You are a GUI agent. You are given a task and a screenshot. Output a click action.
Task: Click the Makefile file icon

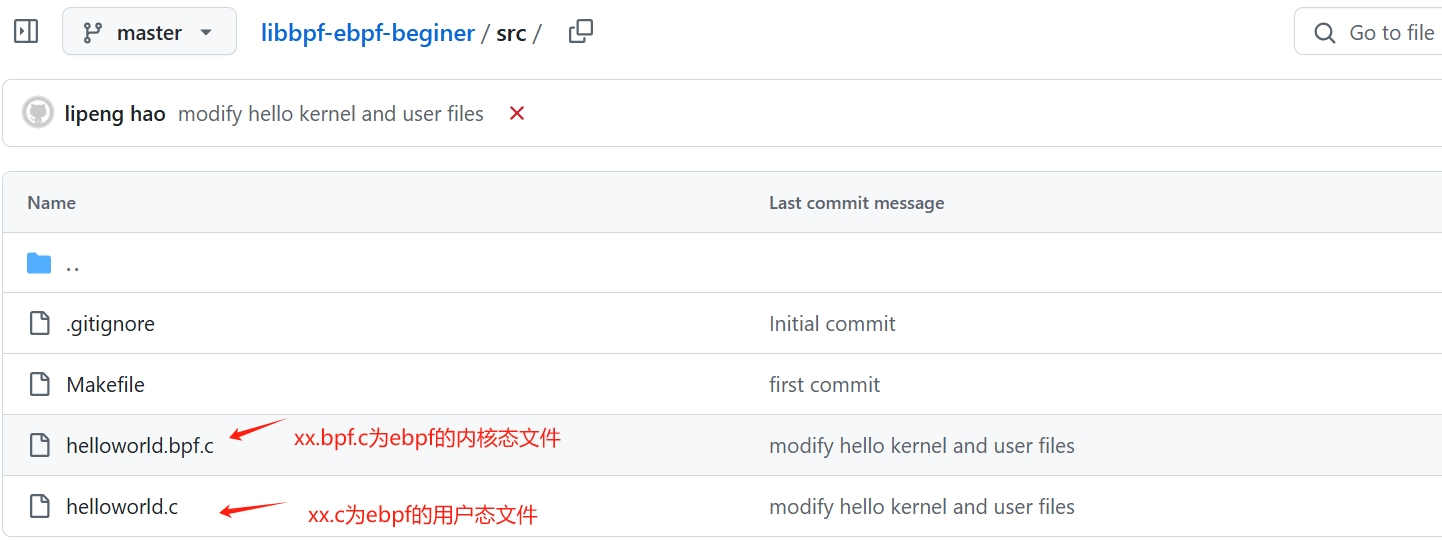point(39,385)
